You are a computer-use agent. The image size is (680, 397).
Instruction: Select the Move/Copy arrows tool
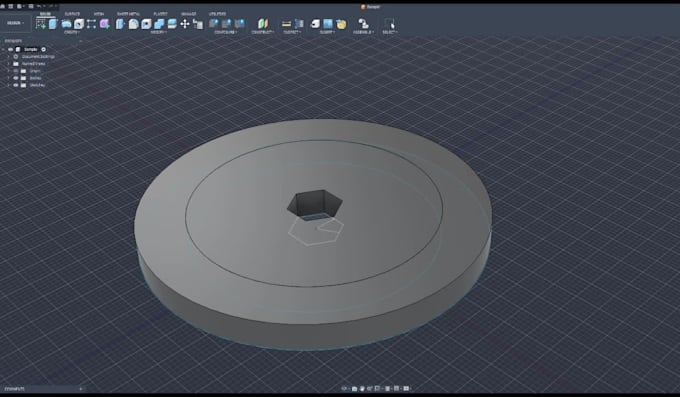pos(185,24)
